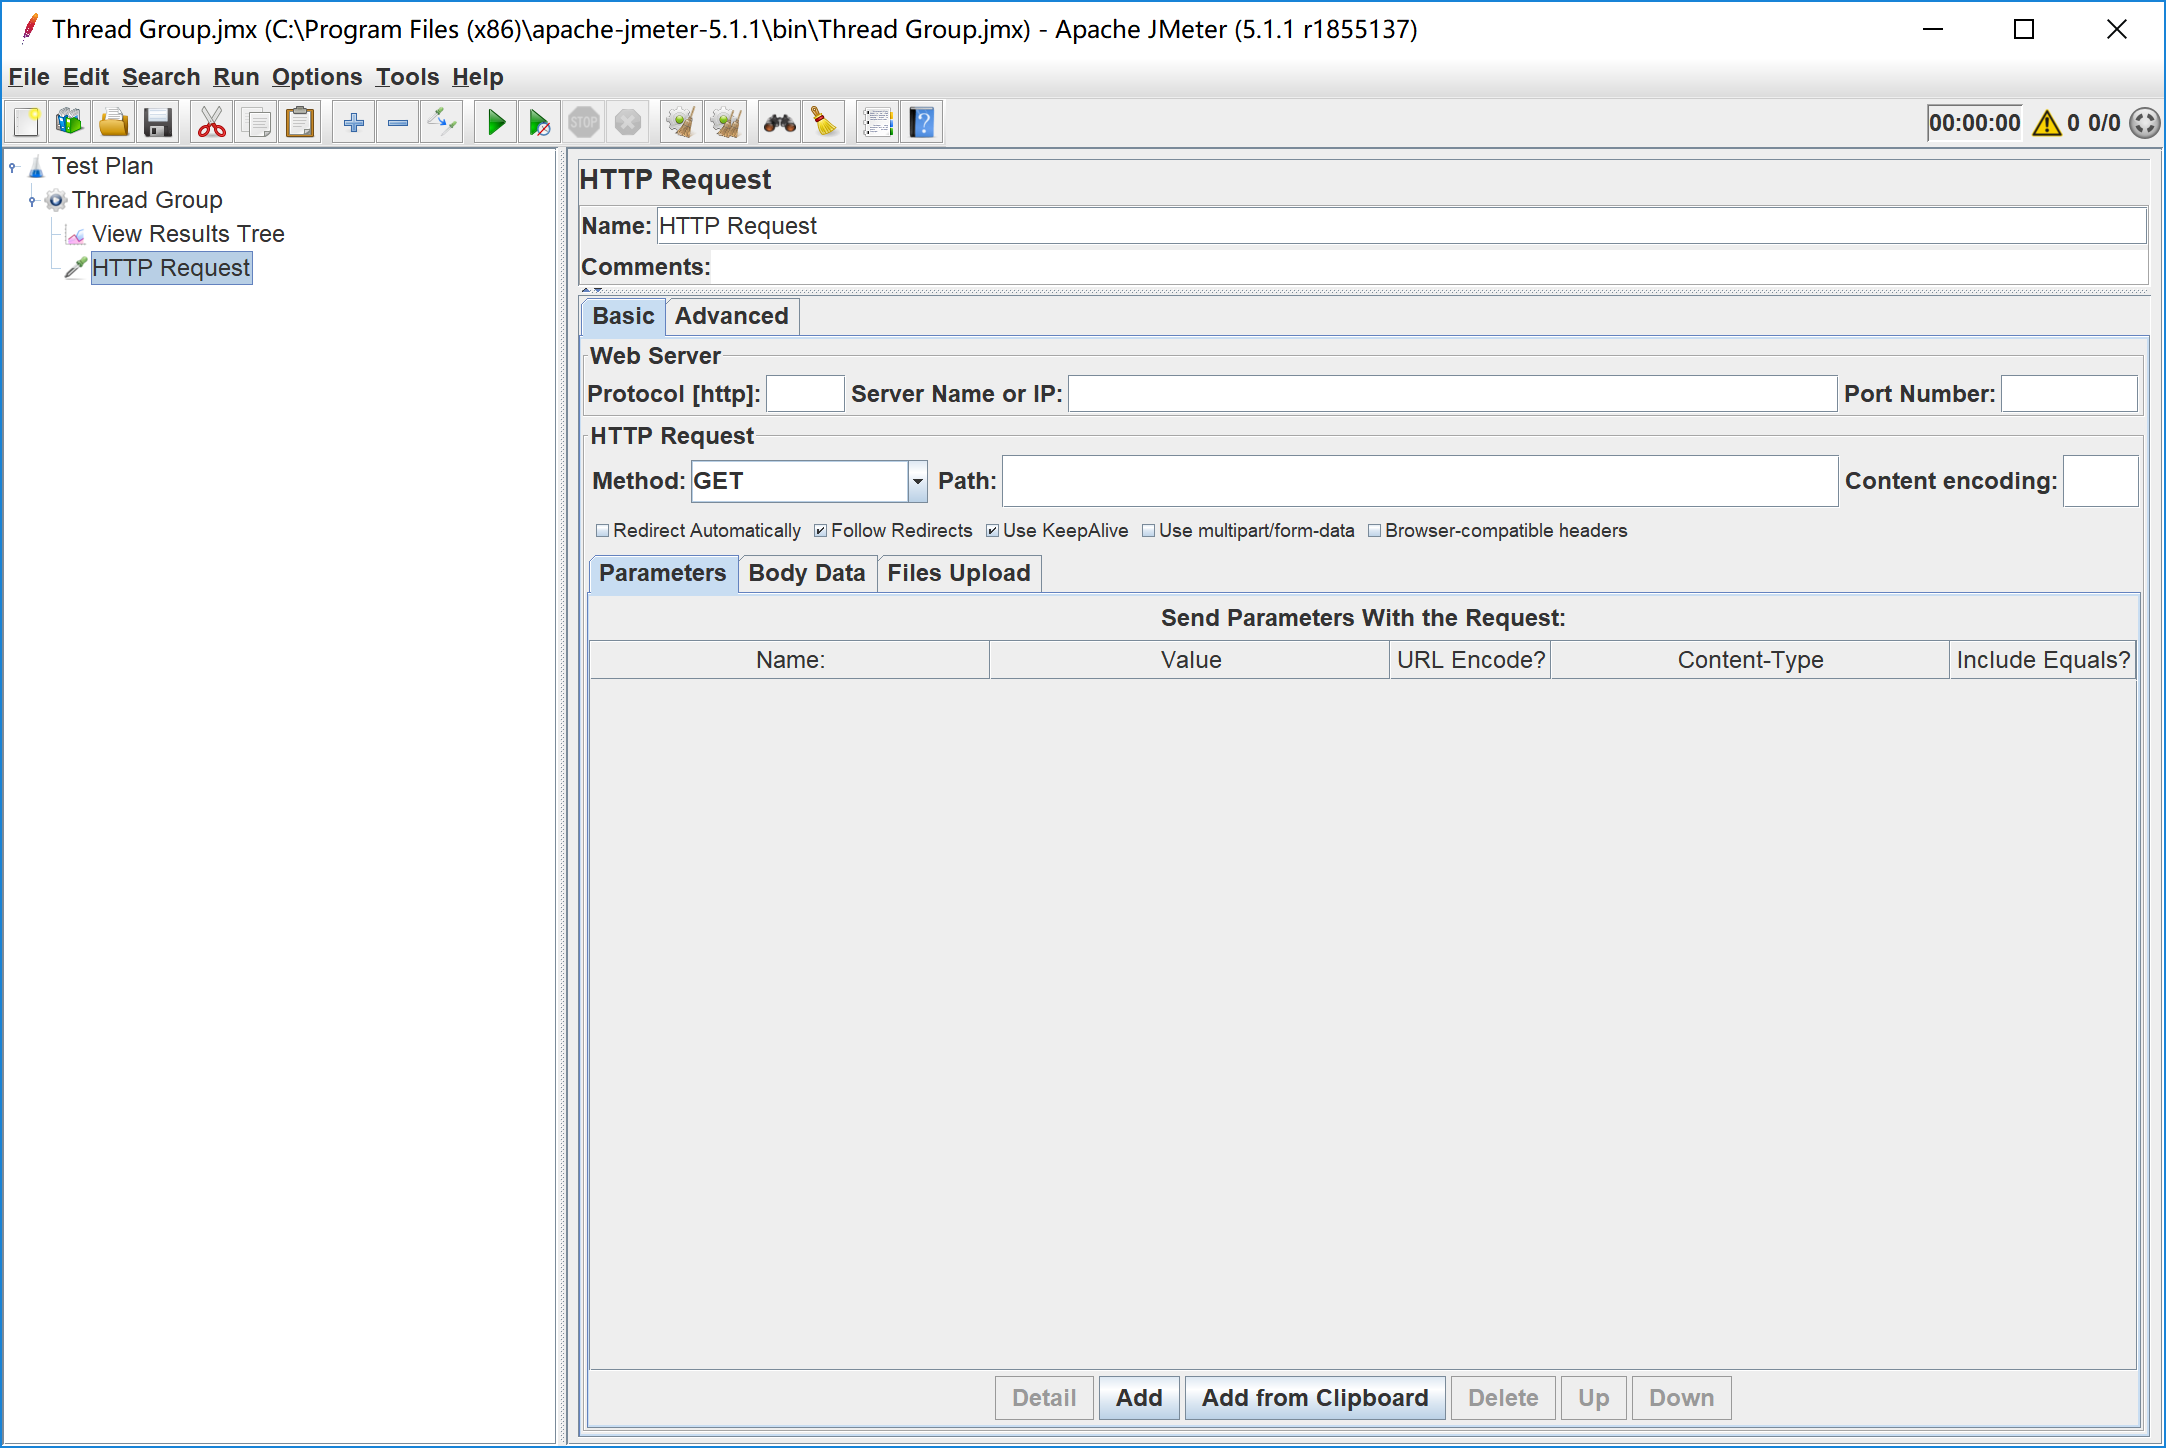Click the Delete parameter button

pyautogui.click(x=1503, y=1398)
